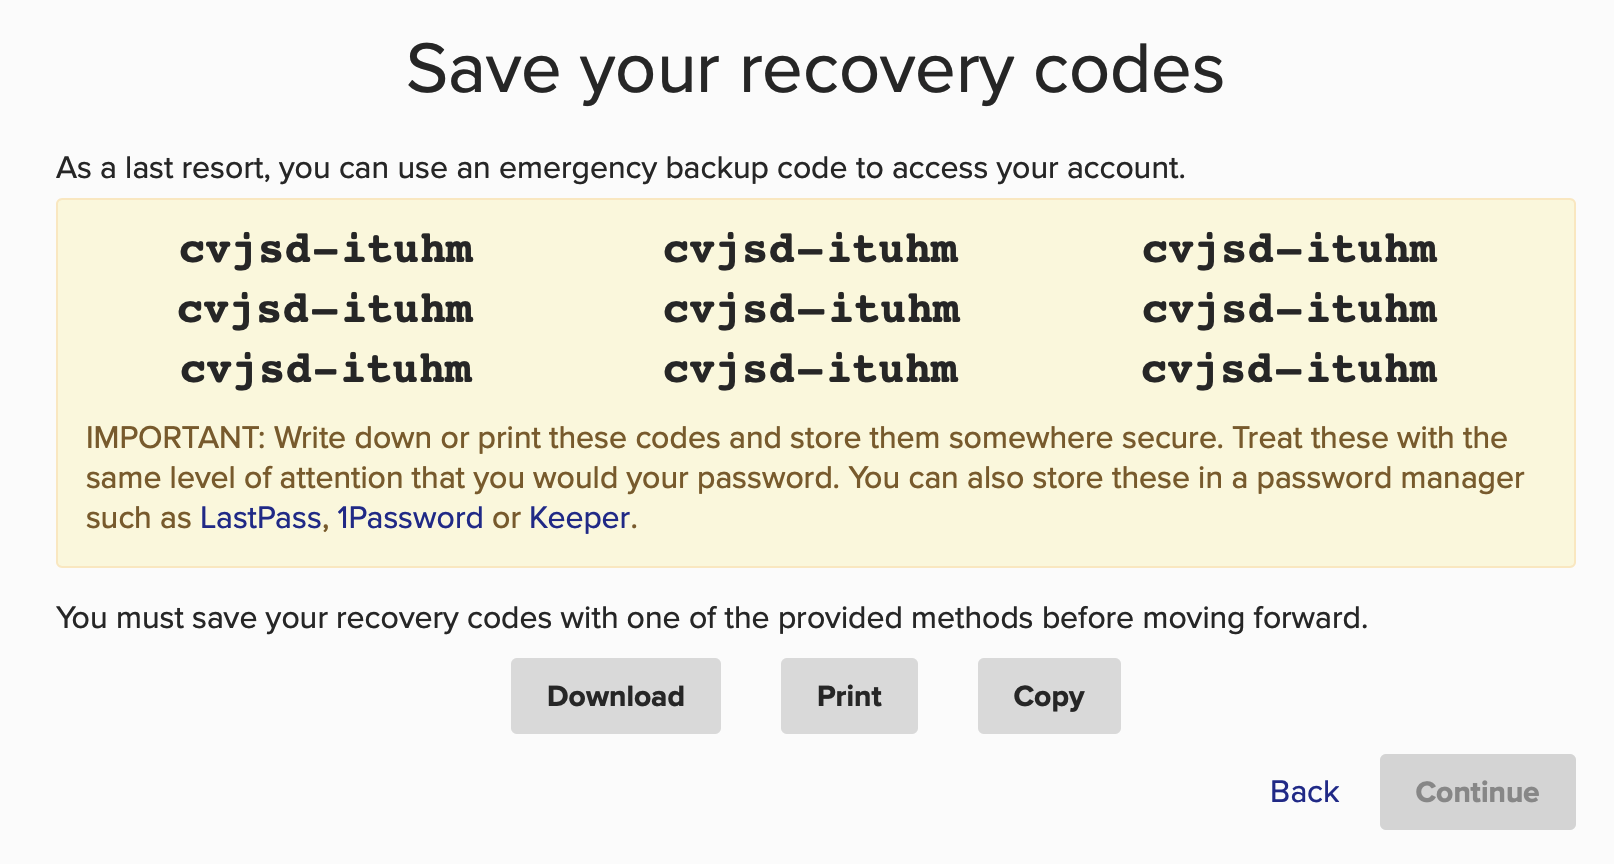Pick the center recovery code in the grid
Viewport: 1614px width, 864px height.
coord(810,309)
